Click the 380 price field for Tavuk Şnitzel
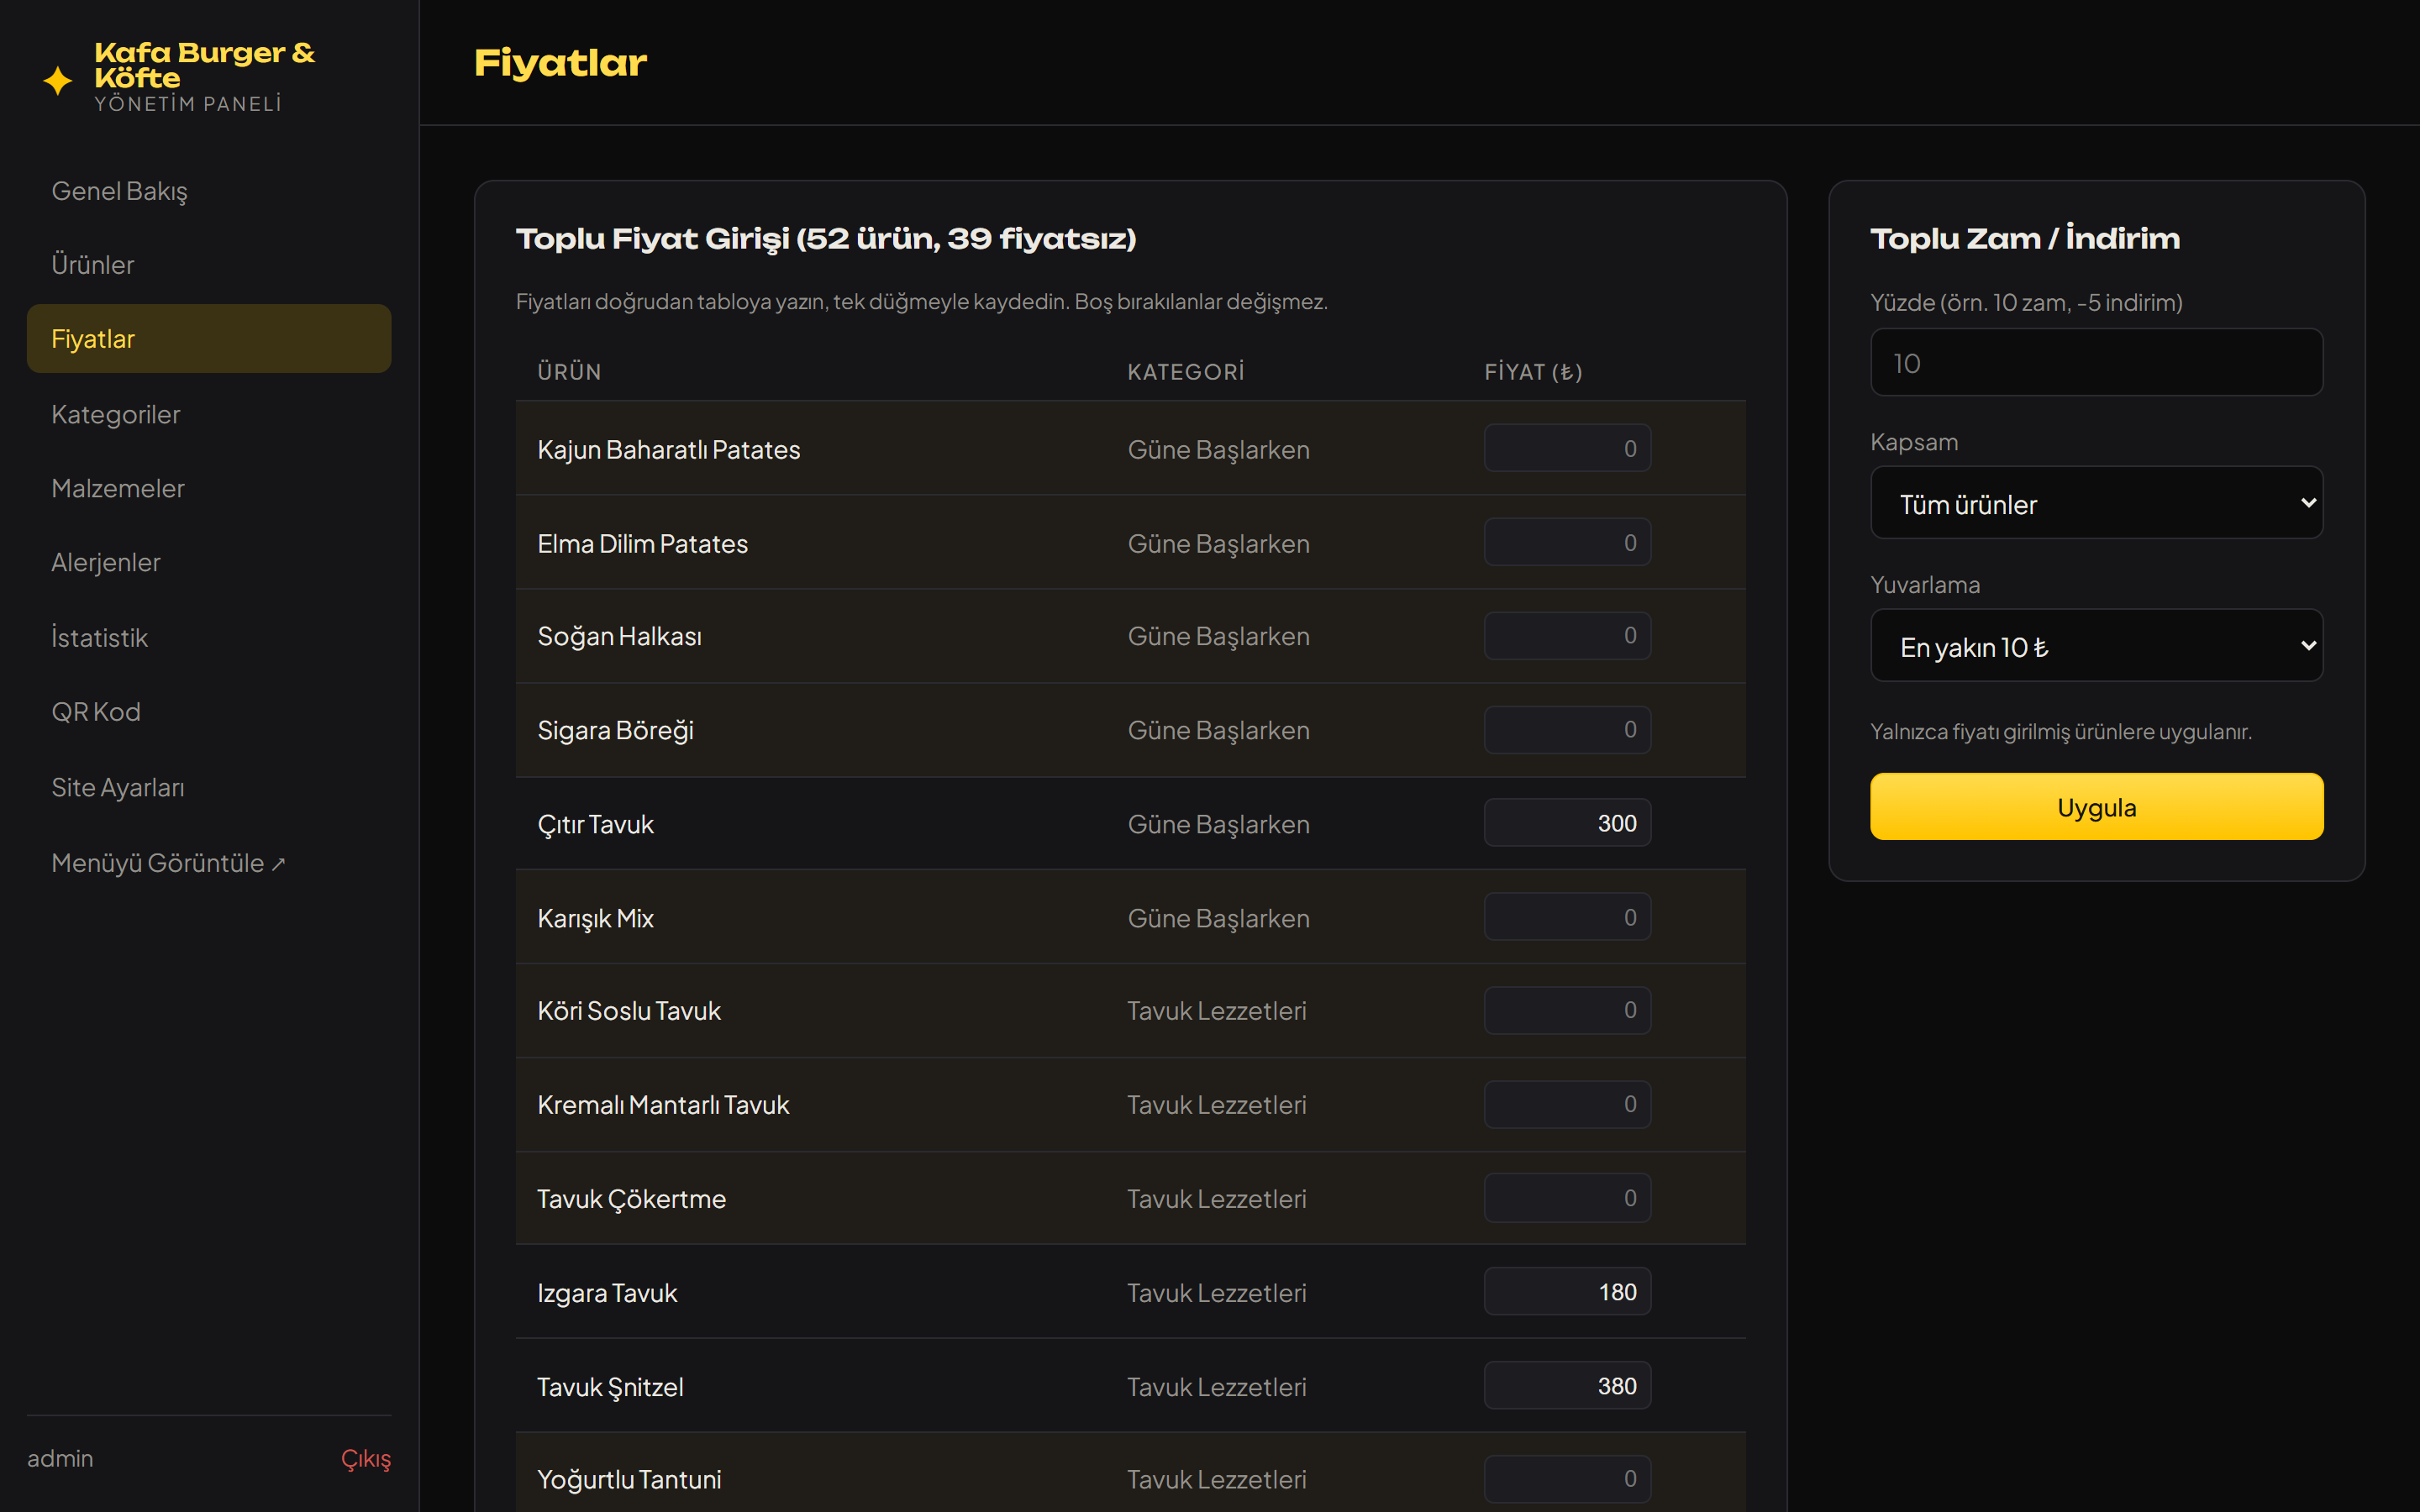 coord(1567,1386)
